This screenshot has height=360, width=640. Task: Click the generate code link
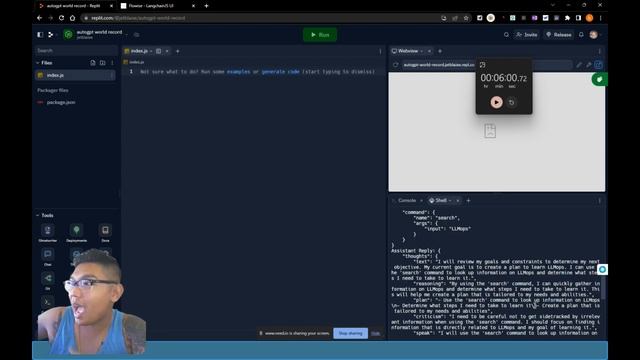click(281, 71)
